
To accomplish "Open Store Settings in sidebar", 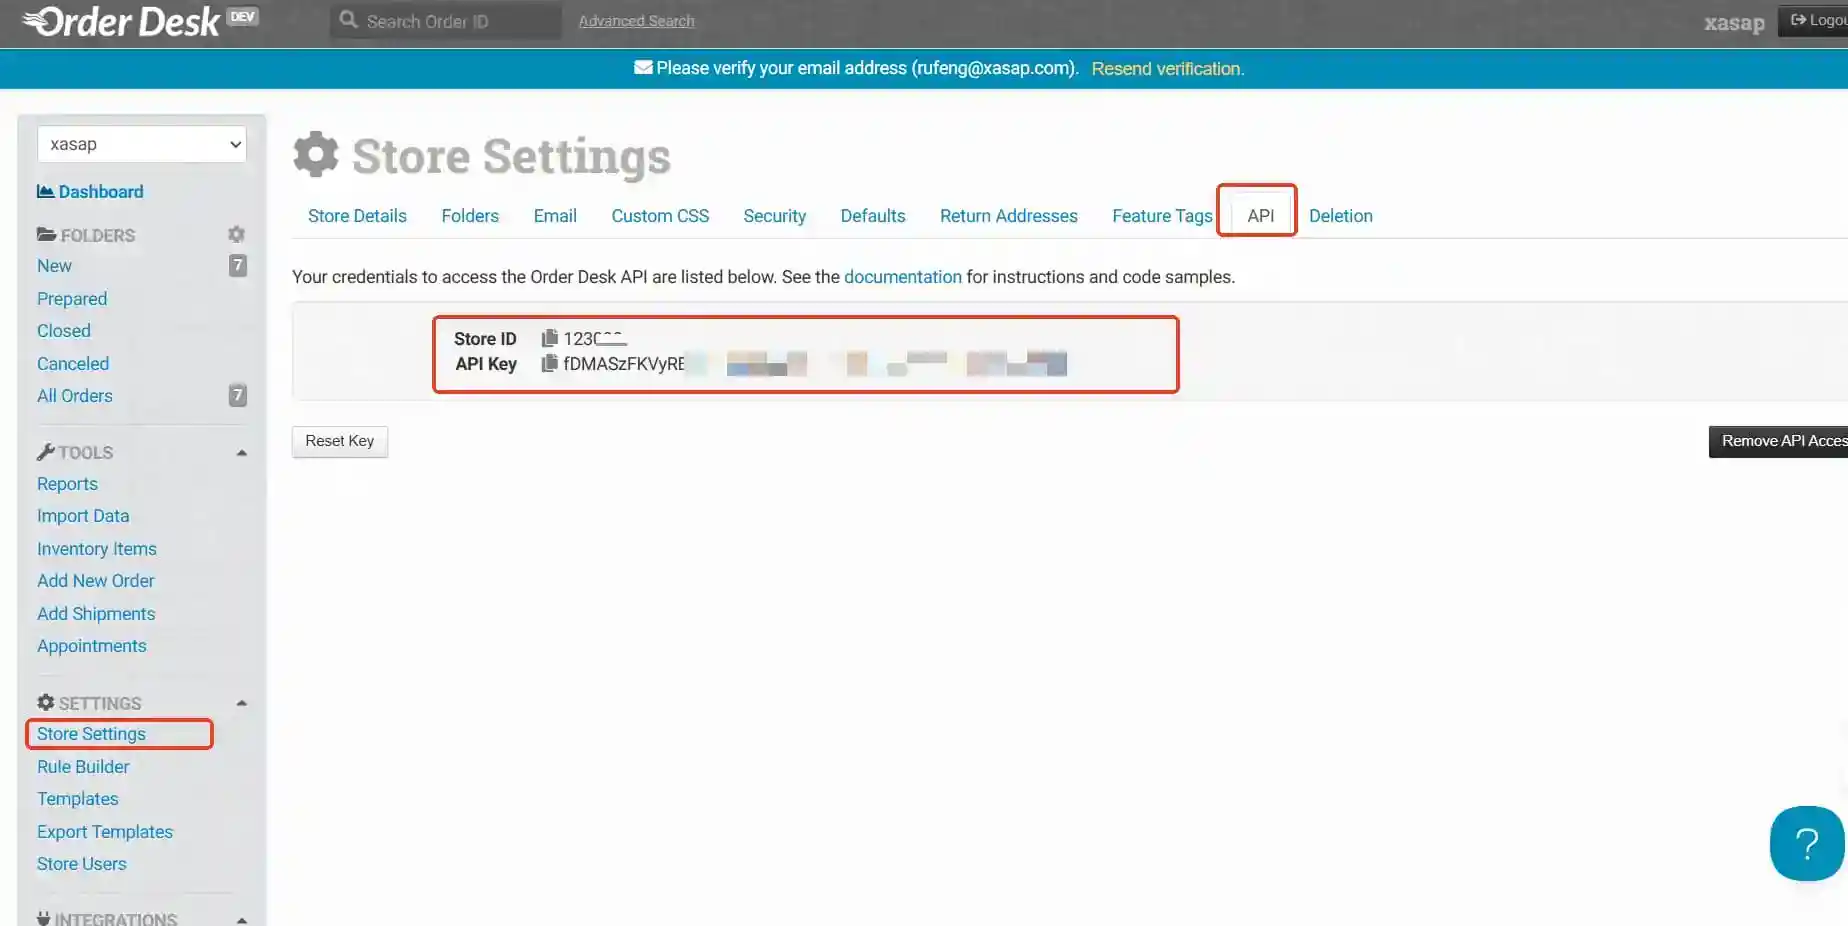I will [x=91, y=734].
